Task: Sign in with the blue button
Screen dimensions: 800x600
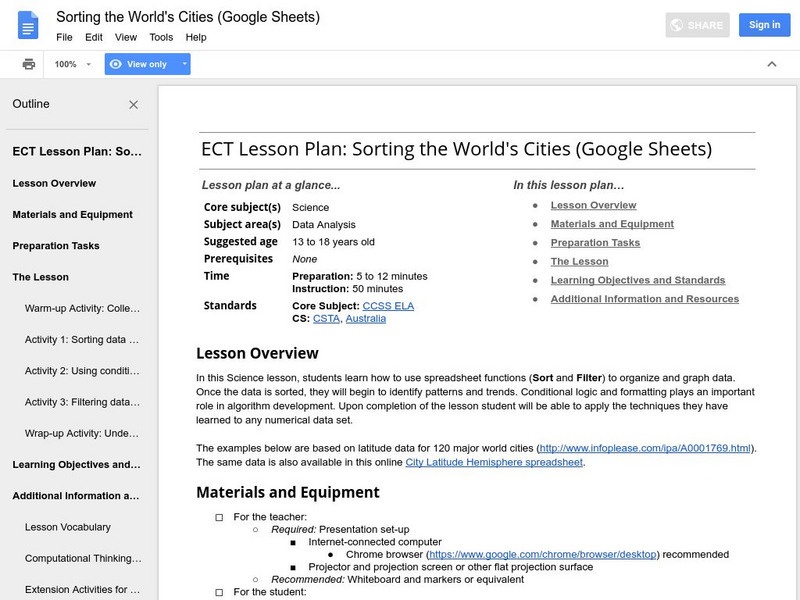Action: 764,25
